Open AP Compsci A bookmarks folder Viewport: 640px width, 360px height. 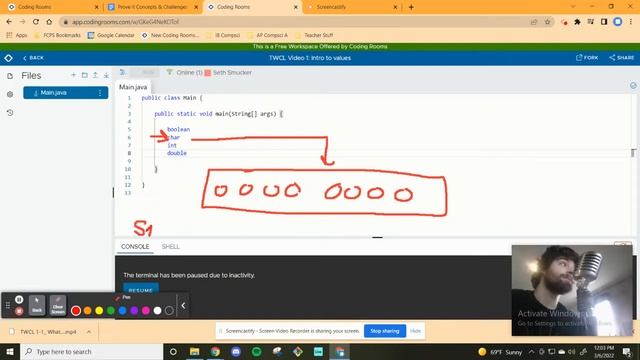click(x=267, y=35)
